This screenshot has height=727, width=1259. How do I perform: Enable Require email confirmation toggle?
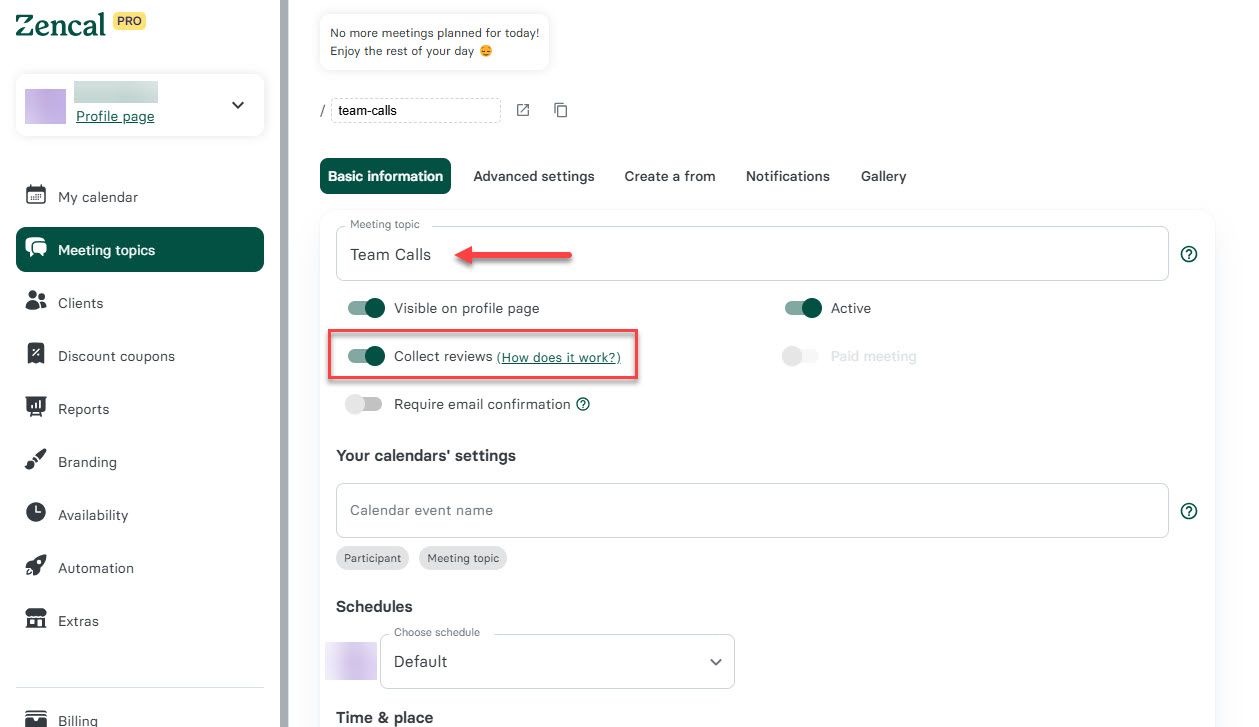[364, 404]
